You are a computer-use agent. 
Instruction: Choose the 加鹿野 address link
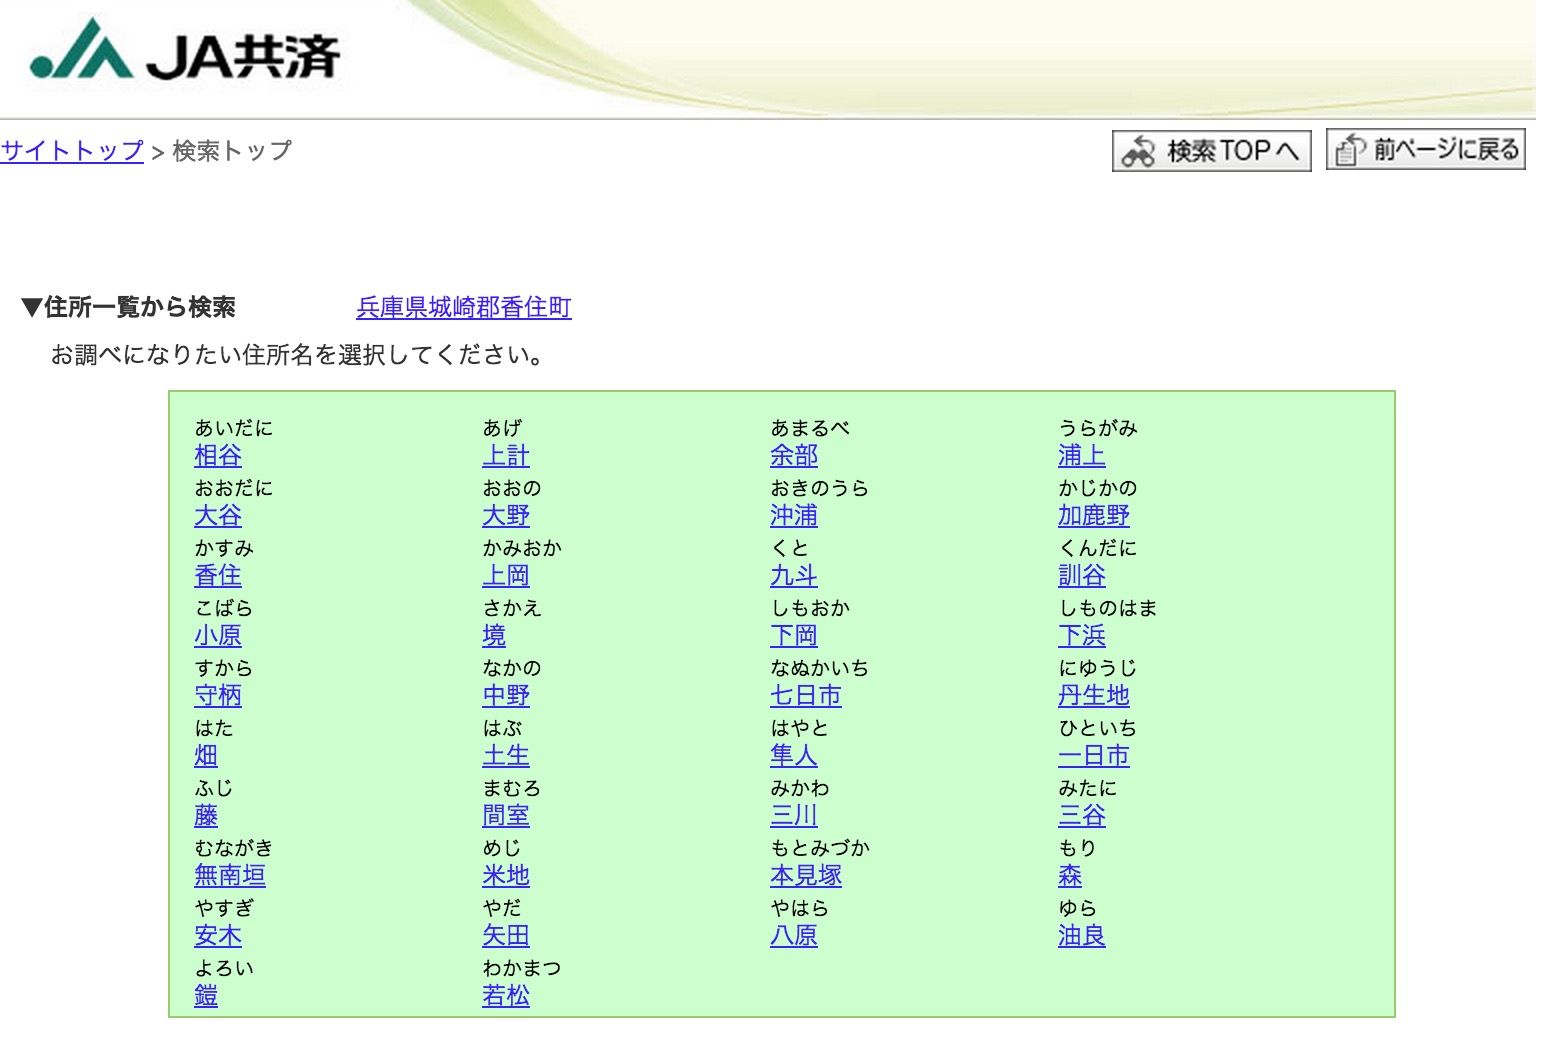click(x=1094, y=516)
